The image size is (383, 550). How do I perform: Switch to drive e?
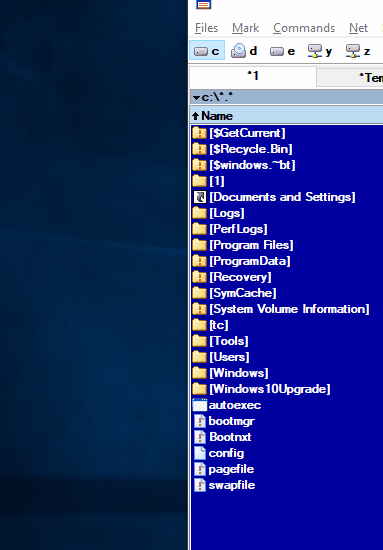[x=282, y=51]
